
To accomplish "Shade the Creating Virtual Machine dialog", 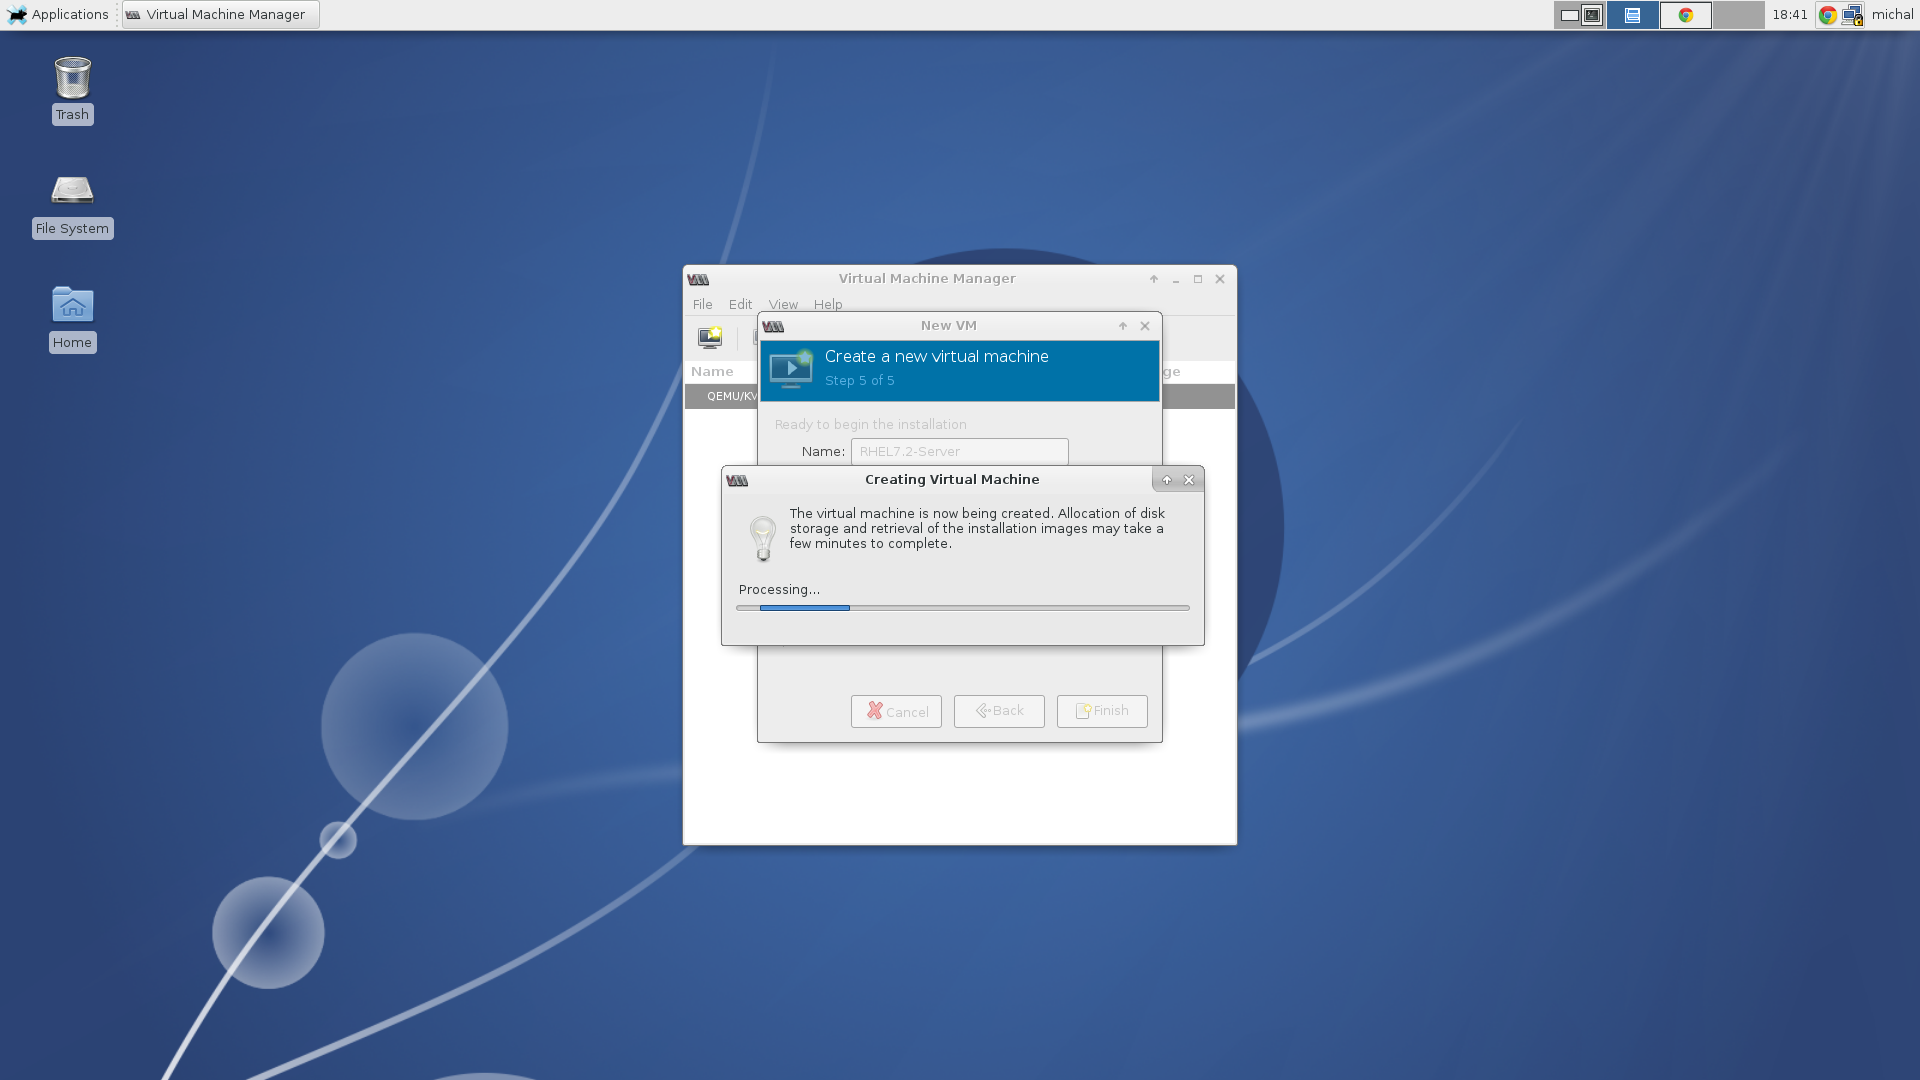I will coord(1166,480).
